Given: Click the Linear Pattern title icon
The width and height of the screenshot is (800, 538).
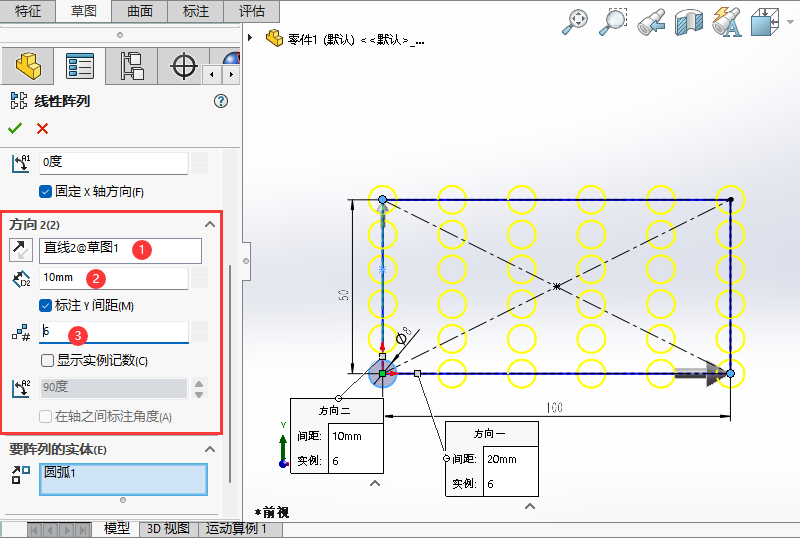Looking at the screenshot, I should 19,101.
